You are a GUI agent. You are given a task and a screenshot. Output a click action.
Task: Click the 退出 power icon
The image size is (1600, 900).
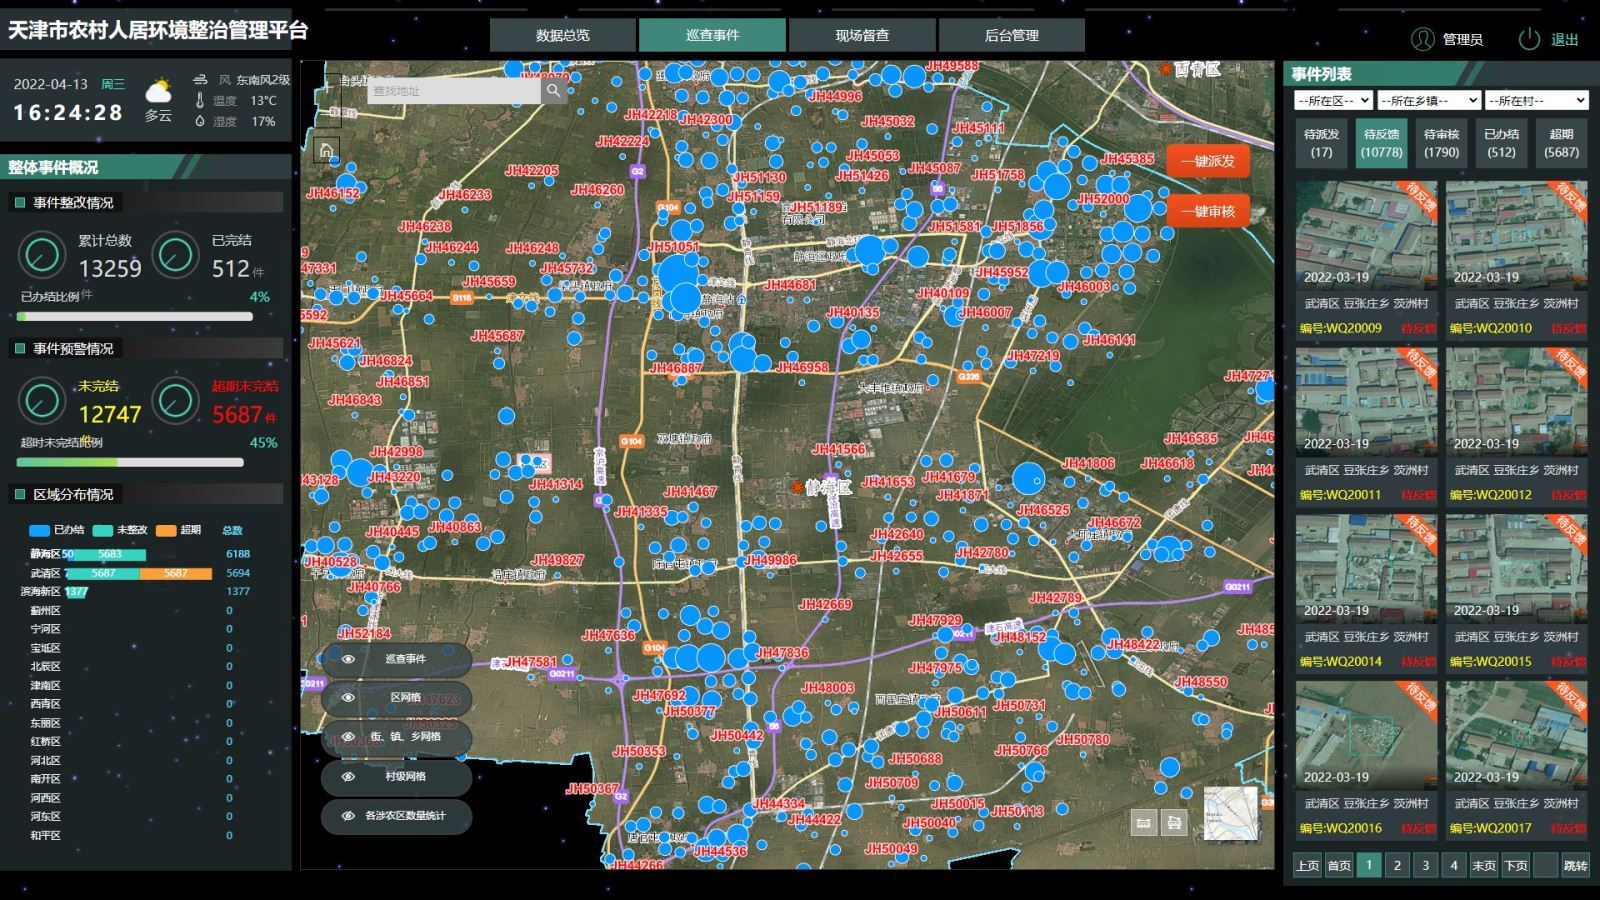point(1529,39)
